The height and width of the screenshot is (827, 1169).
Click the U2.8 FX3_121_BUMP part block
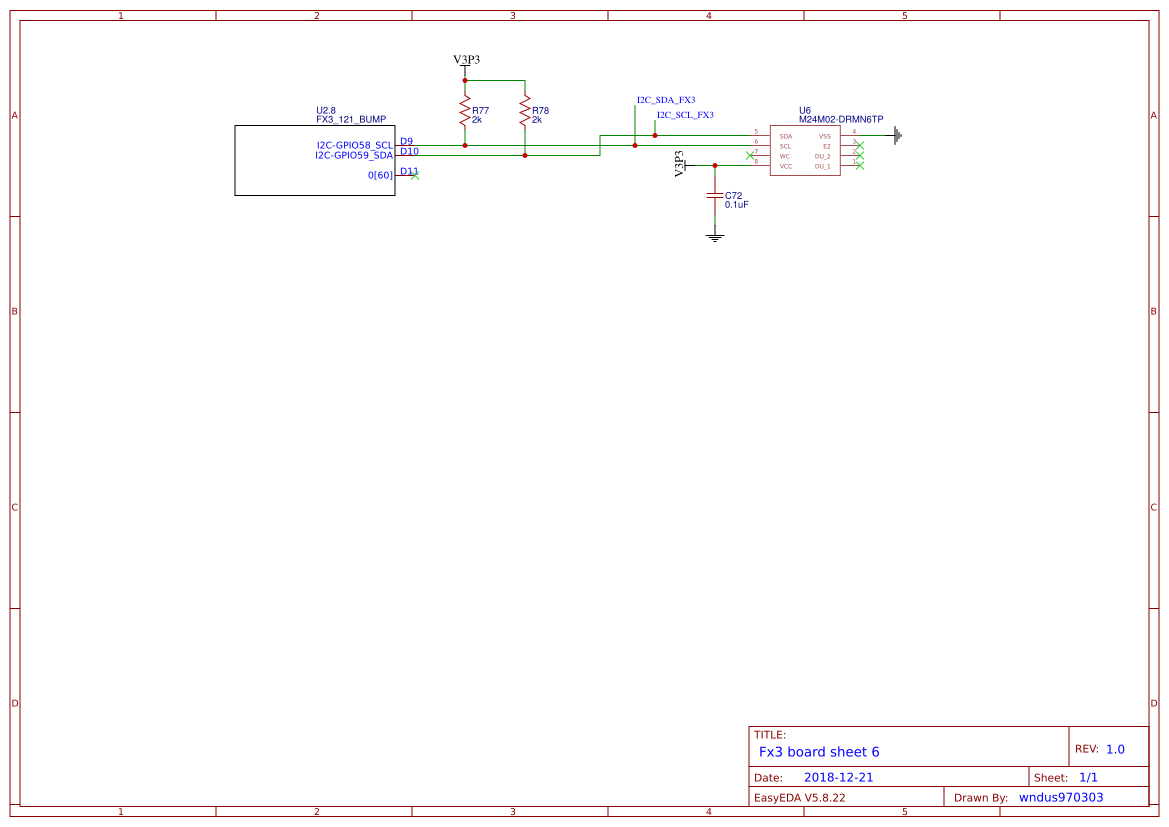point(315,160)
